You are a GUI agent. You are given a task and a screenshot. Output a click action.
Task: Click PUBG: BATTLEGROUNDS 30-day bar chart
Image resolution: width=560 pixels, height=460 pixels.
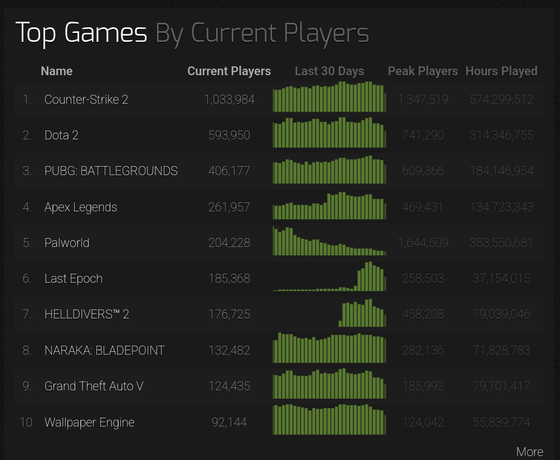pyautogui.click(x=329, y=170)
